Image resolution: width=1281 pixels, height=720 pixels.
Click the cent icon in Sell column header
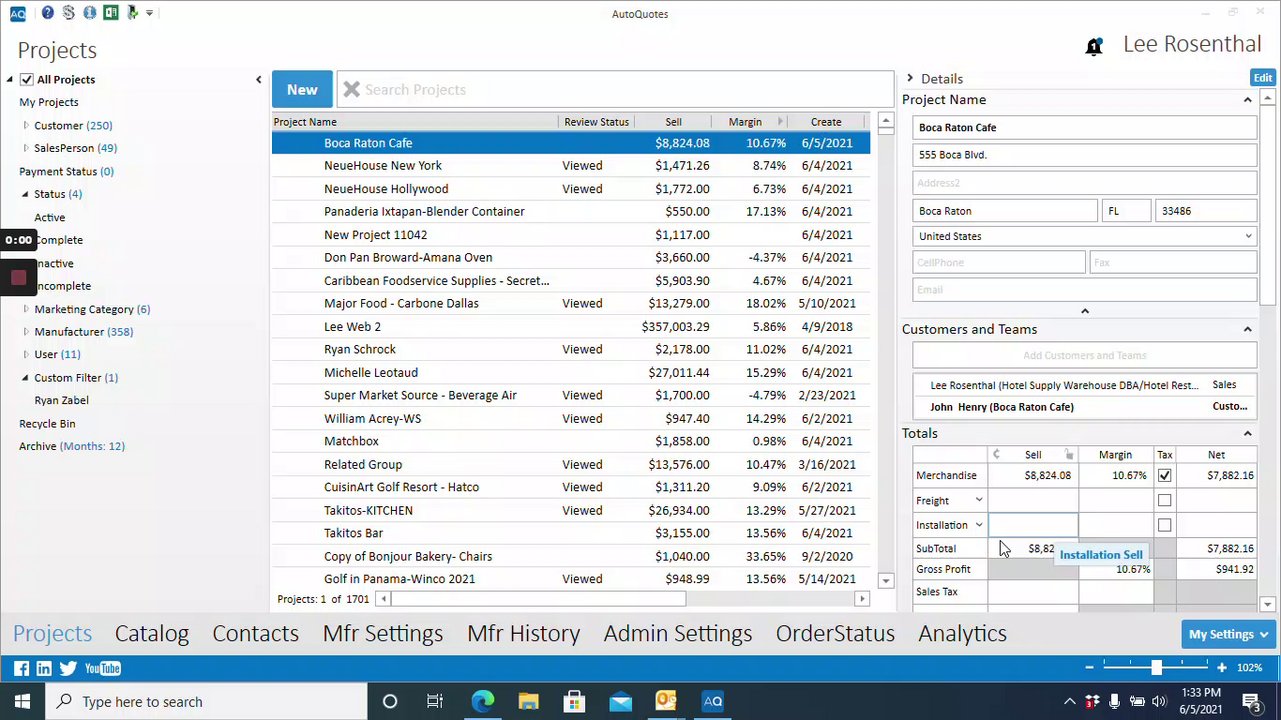pos(996,455)
